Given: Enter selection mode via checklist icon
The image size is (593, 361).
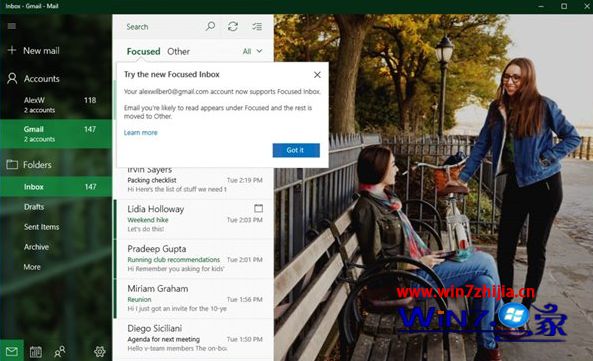Looking at the screenshot, I should click(x=257, y=26).
